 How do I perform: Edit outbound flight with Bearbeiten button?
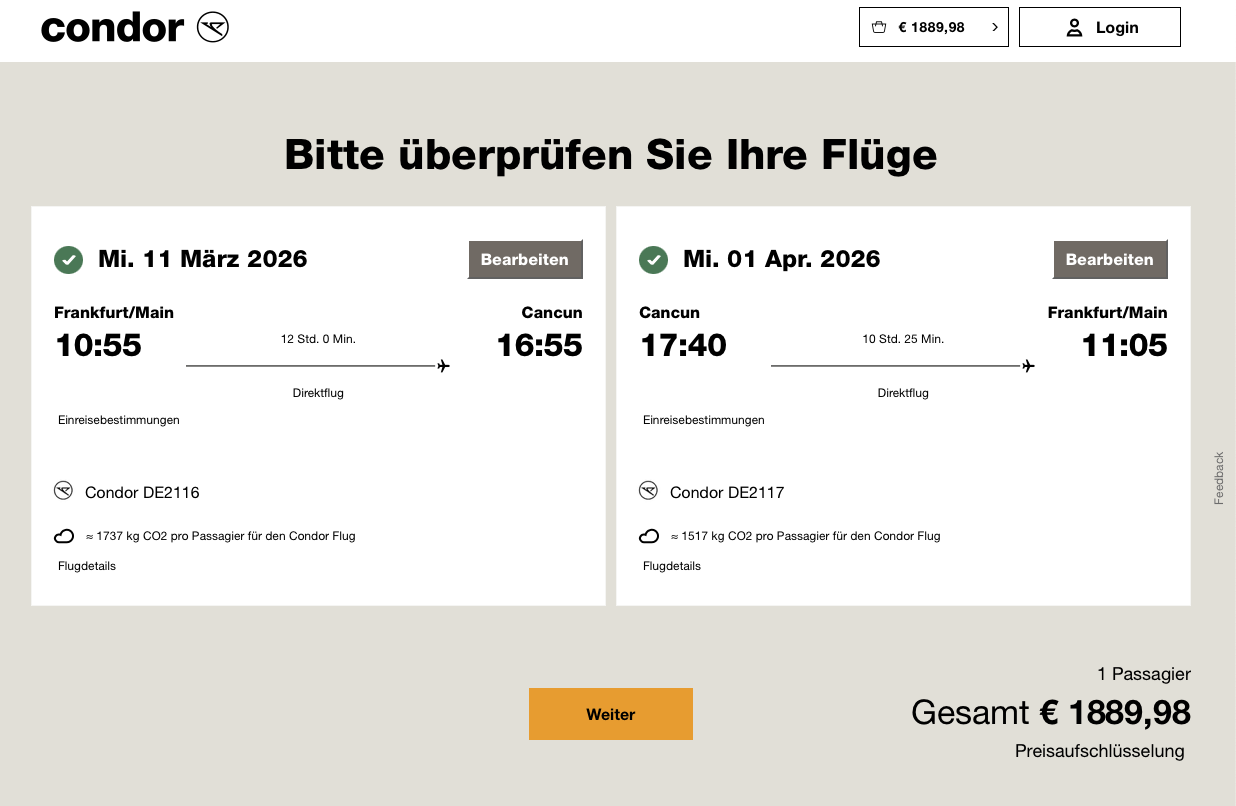pyautogui.click(x=525, y=260)
